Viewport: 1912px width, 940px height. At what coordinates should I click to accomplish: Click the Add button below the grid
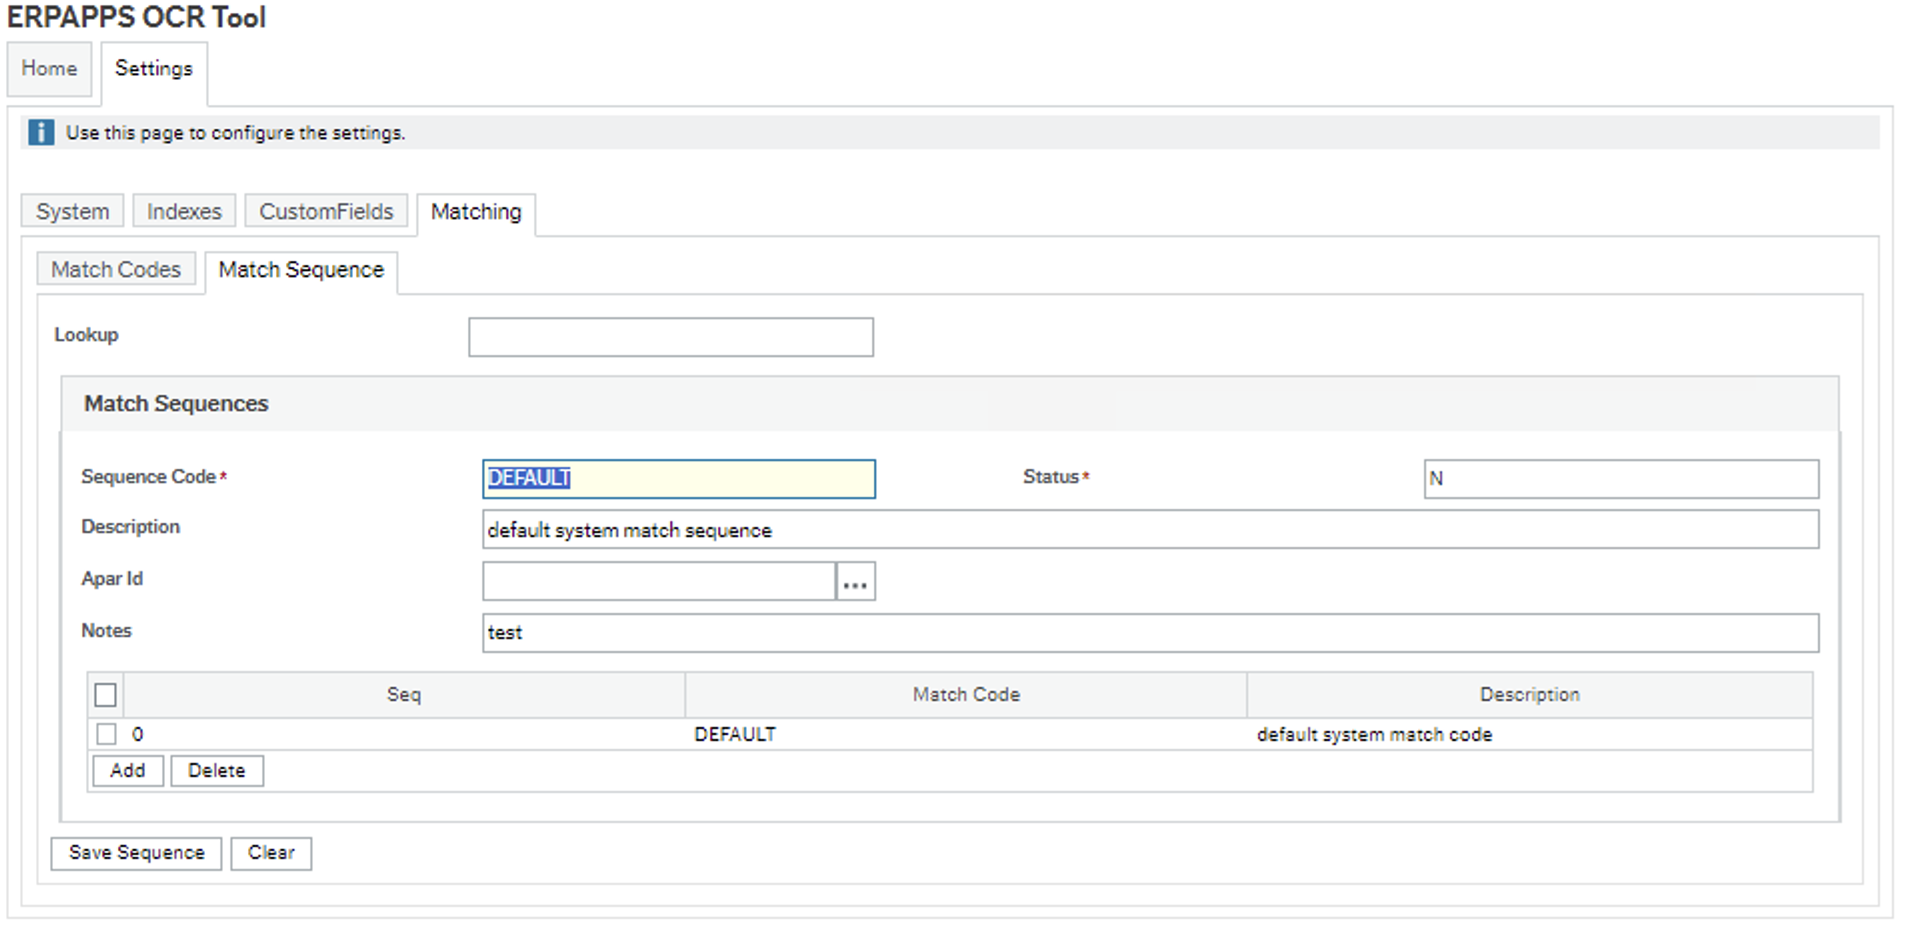(127, 770)
